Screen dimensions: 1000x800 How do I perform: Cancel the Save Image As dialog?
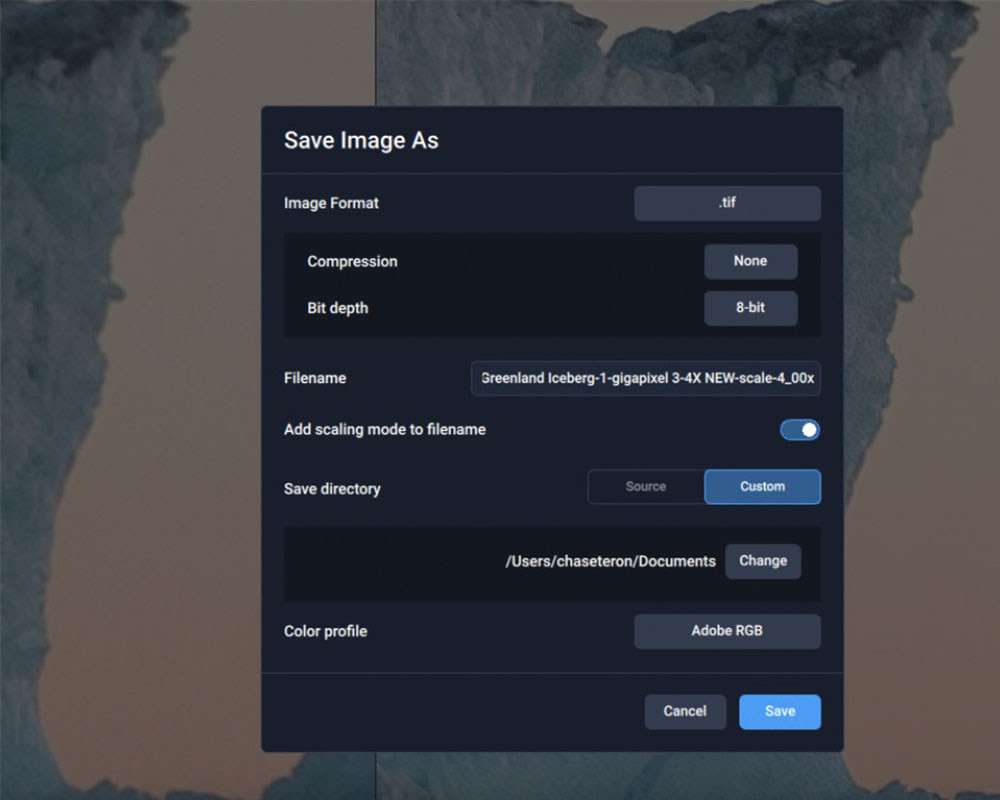685,711
